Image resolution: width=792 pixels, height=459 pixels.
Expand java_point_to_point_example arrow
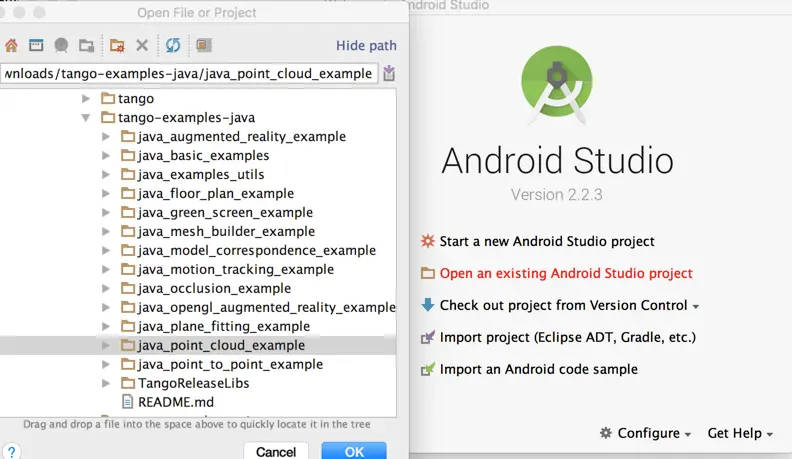point(106,364)
